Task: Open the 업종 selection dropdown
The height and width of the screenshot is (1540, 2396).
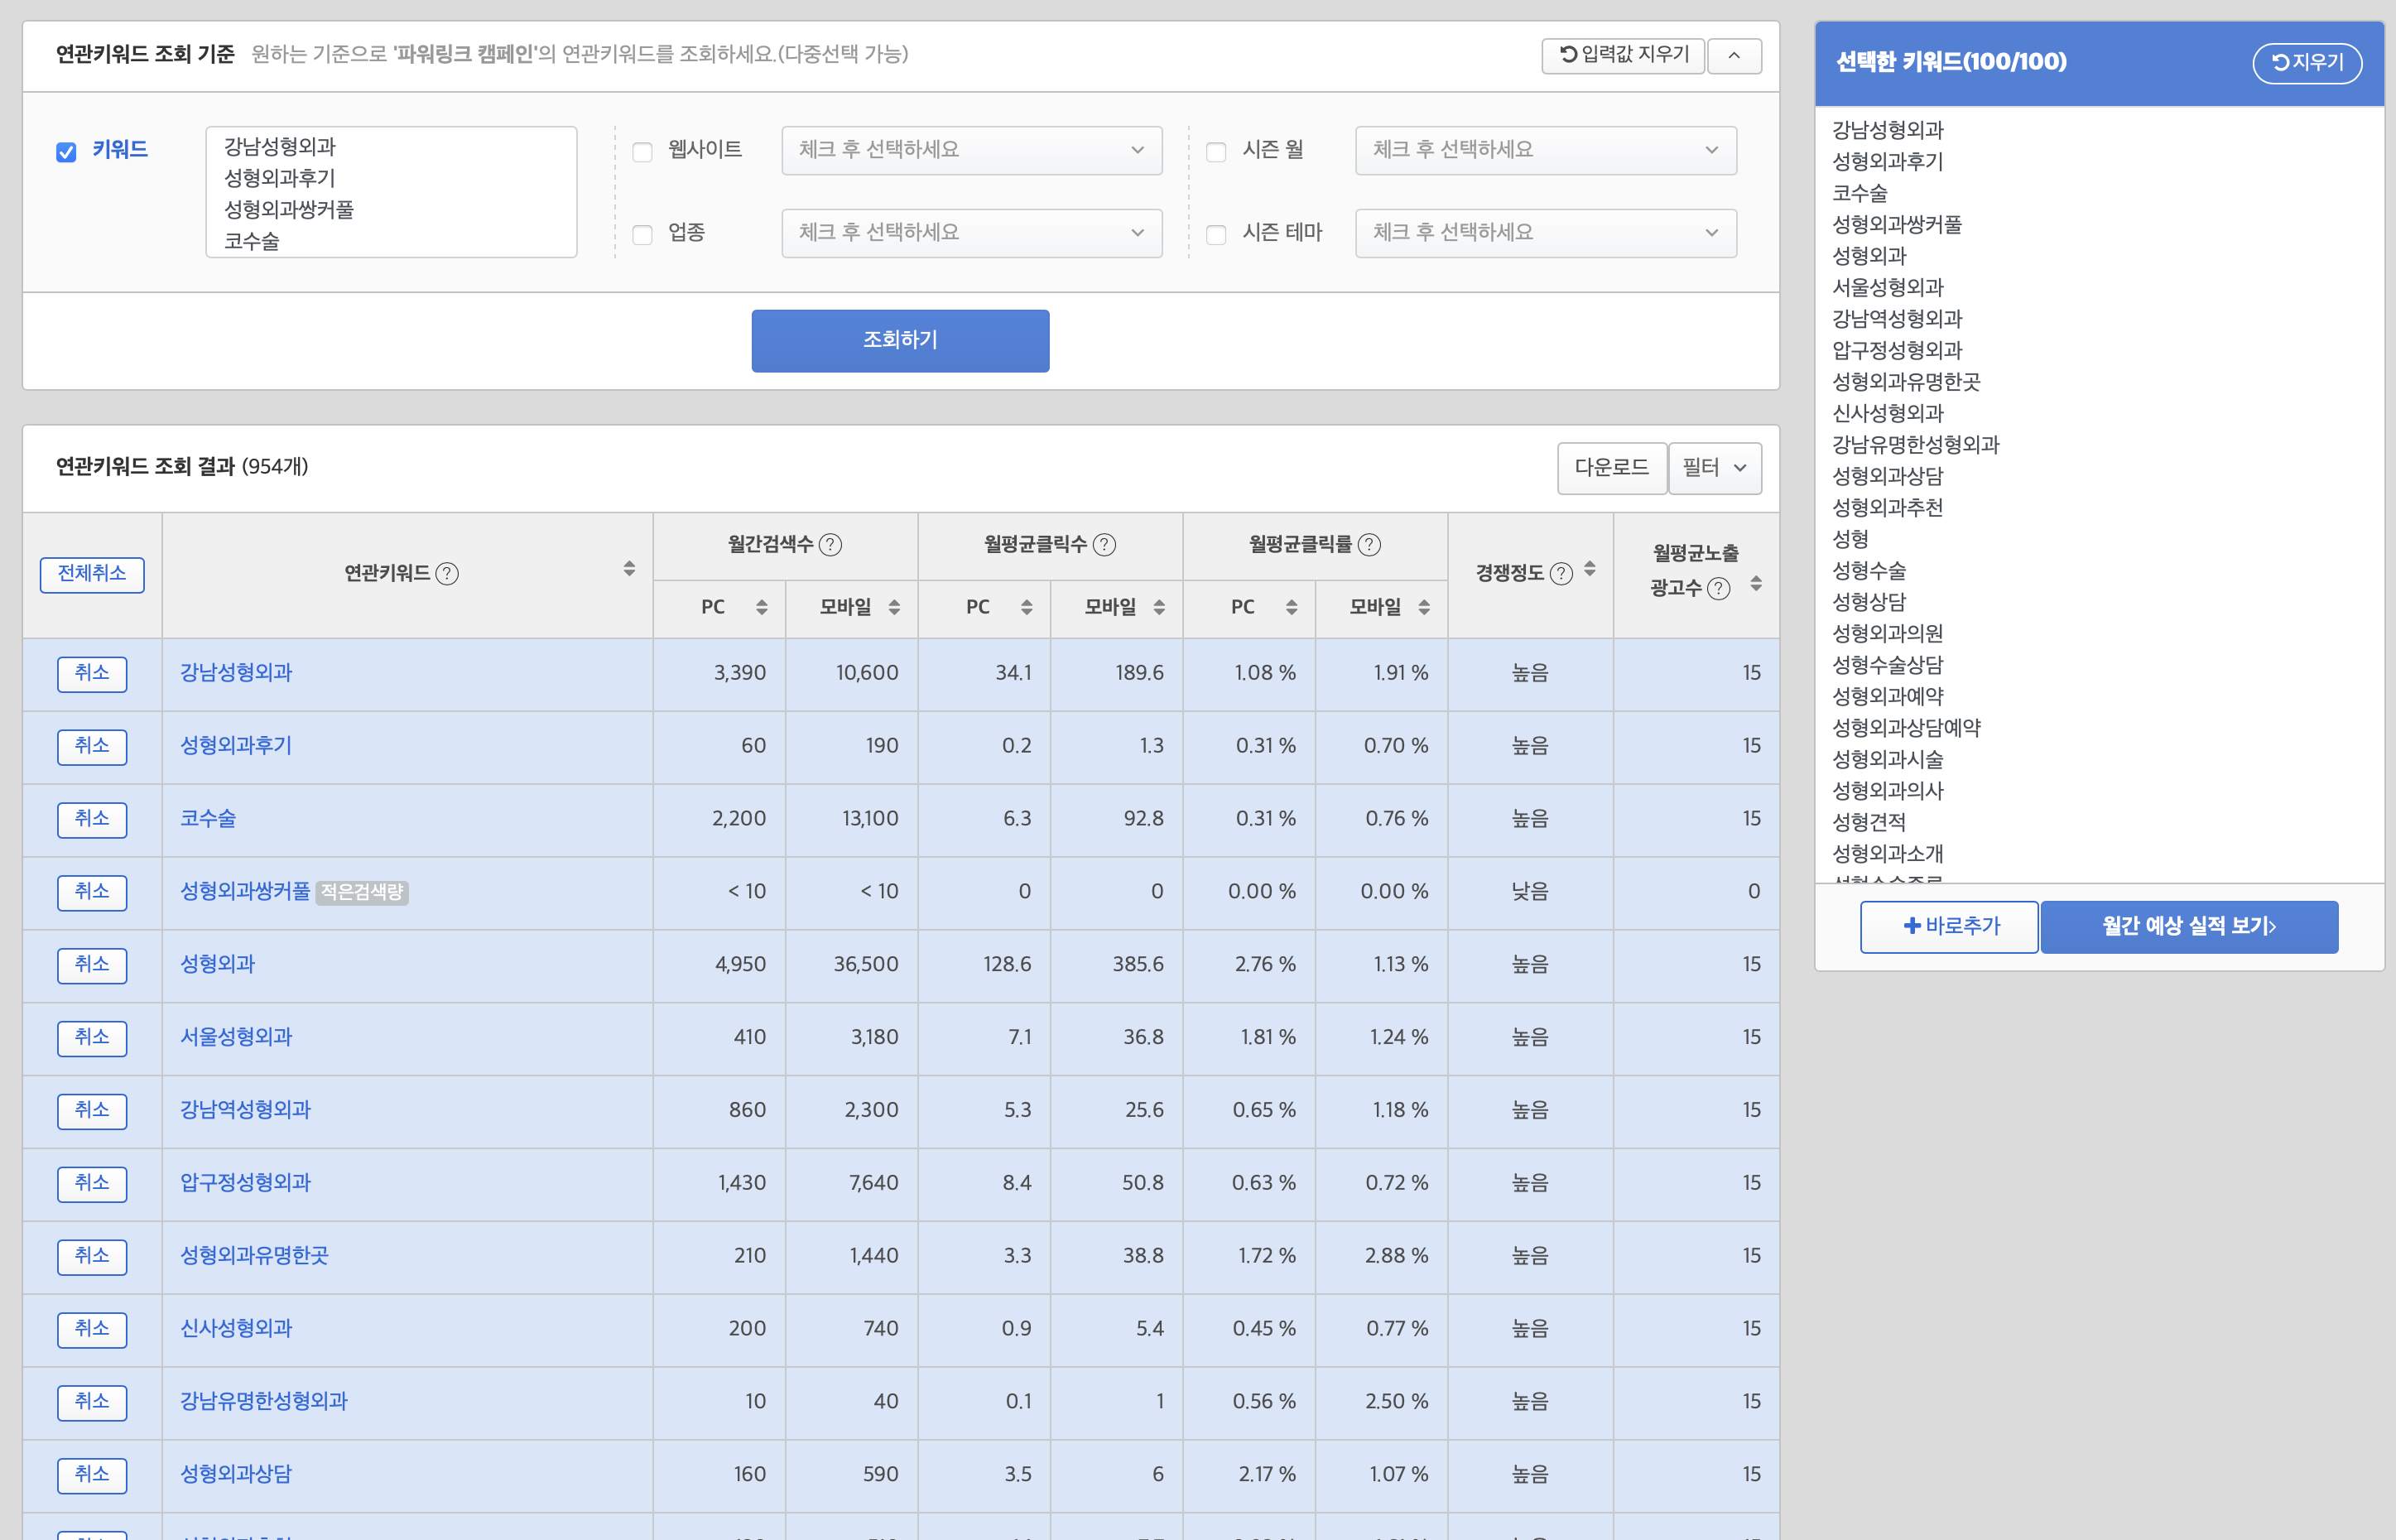Action: (x=971, y=233)
